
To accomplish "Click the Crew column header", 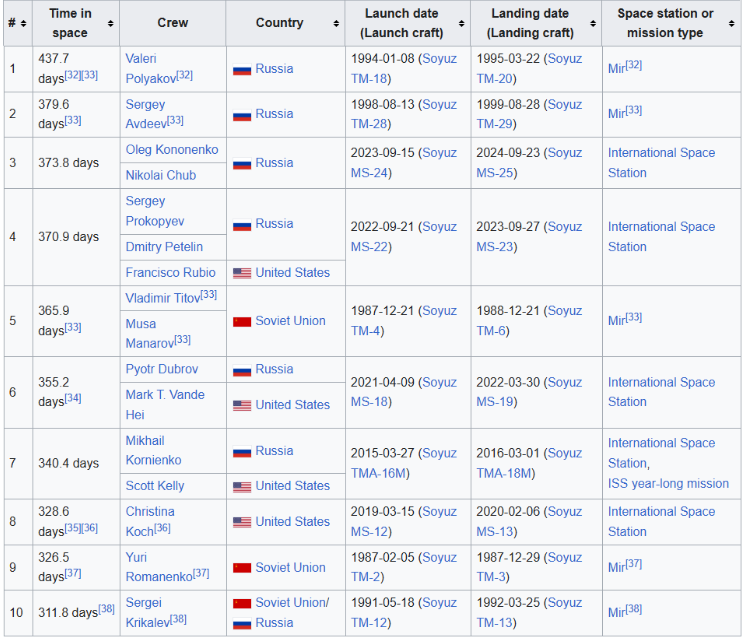I will pos(172,23).
